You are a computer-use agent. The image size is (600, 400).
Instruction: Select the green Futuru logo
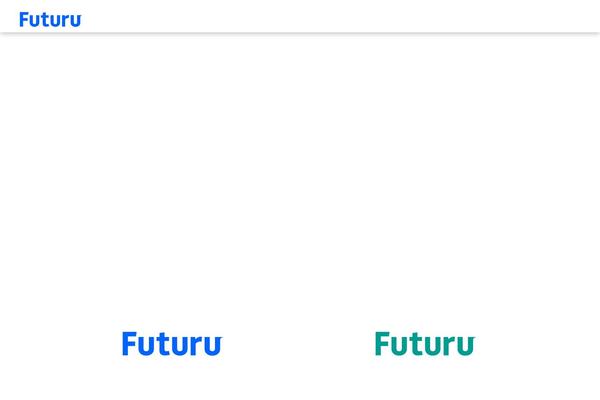click(425, 343)
